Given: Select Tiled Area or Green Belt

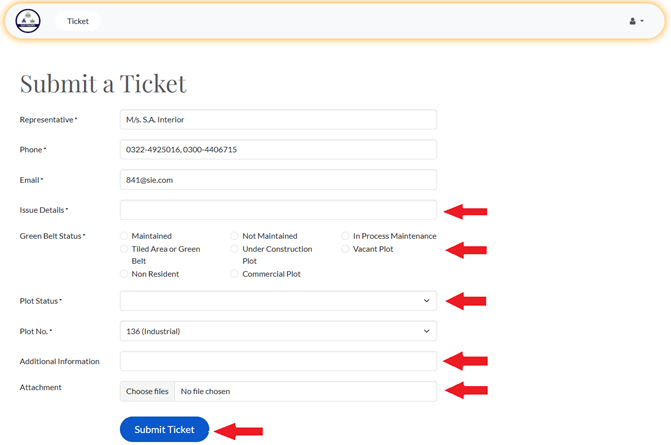Looking at the screenshot, I should (x=124, y=249).
